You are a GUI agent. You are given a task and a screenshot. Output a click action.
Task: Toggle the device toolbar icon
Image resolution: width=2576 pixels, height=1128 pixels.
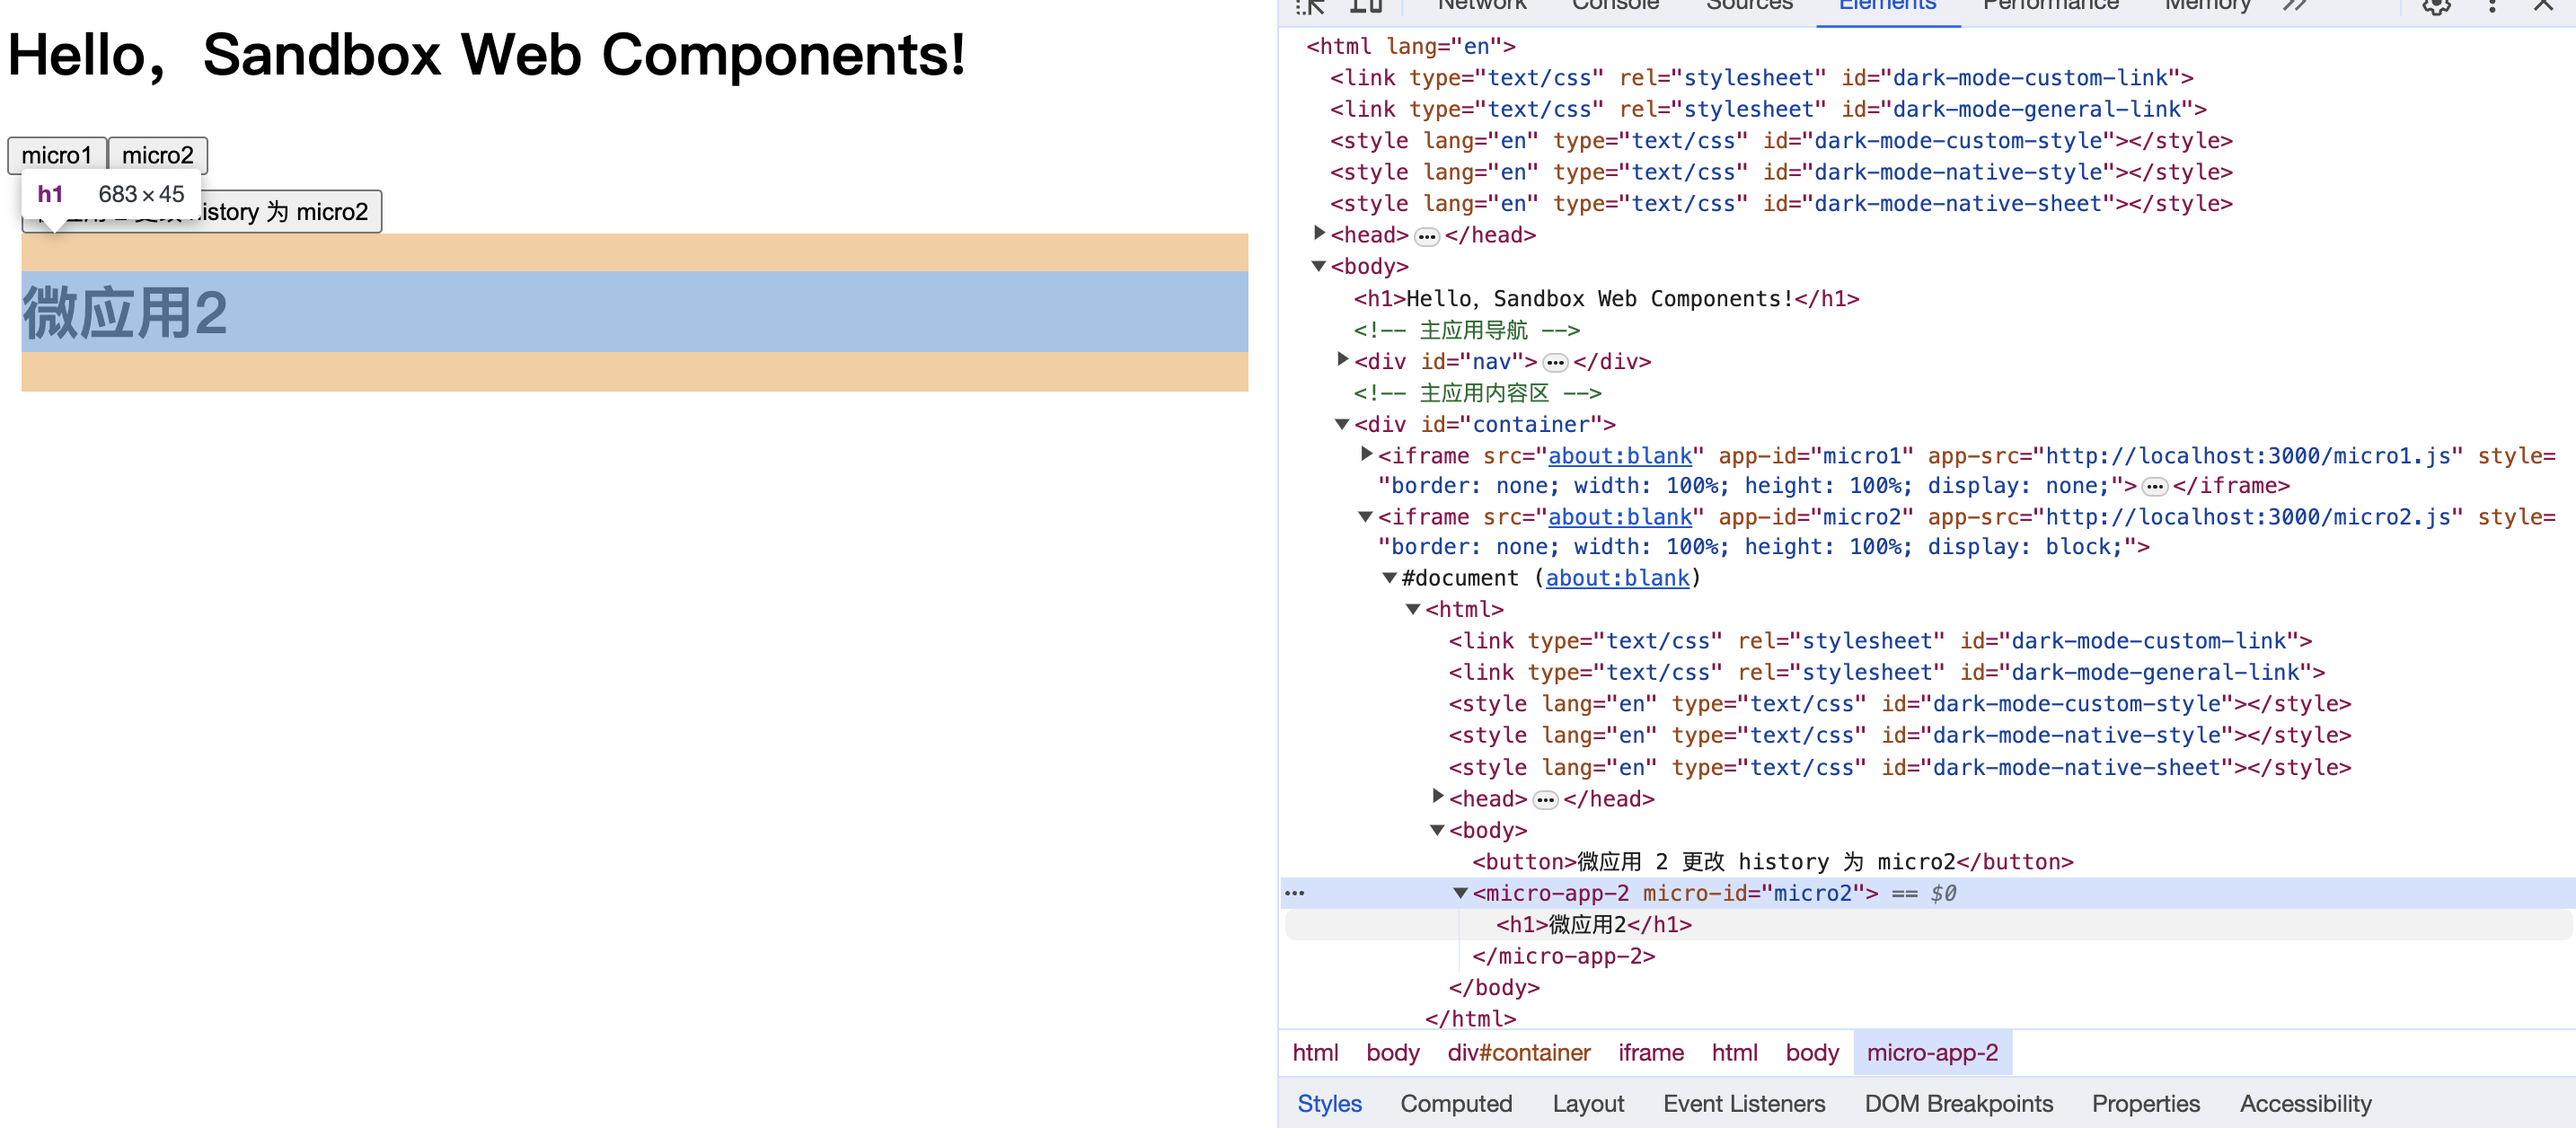pos(1366,6)
